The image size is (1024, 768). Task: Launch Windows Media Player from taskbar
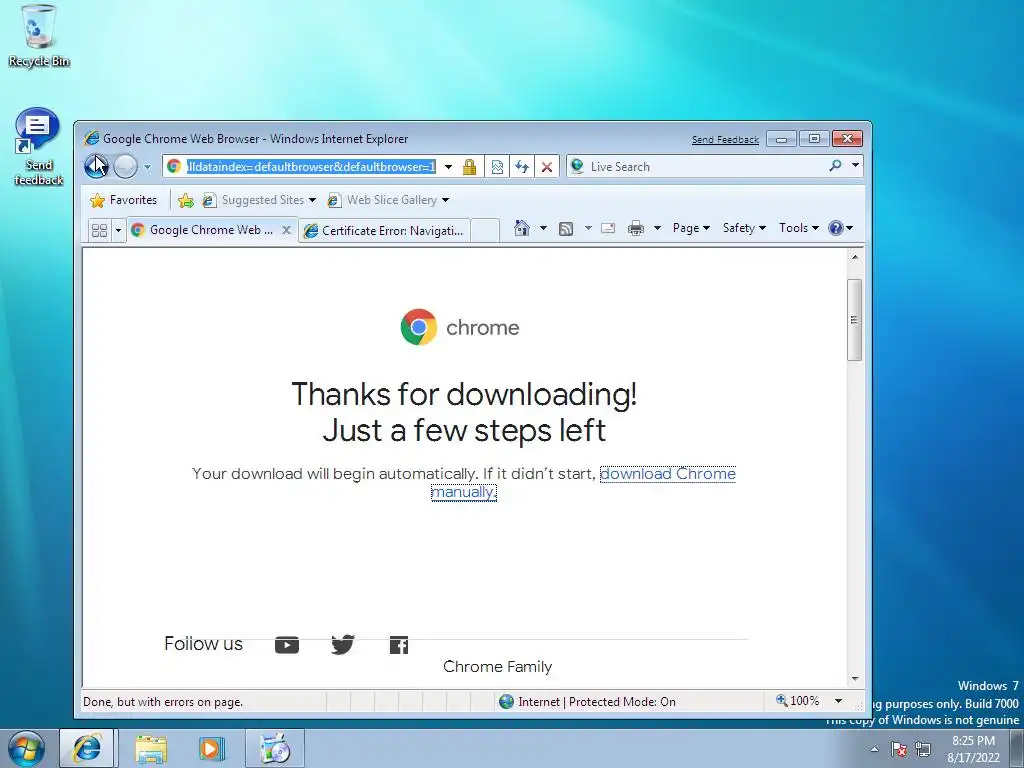(210, 749)
